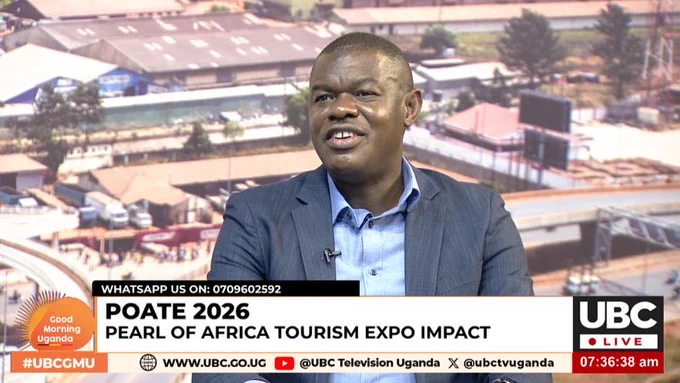Click the POATE 2026 headline
This screenshot has width=680, height=383.
click(177, 311)
